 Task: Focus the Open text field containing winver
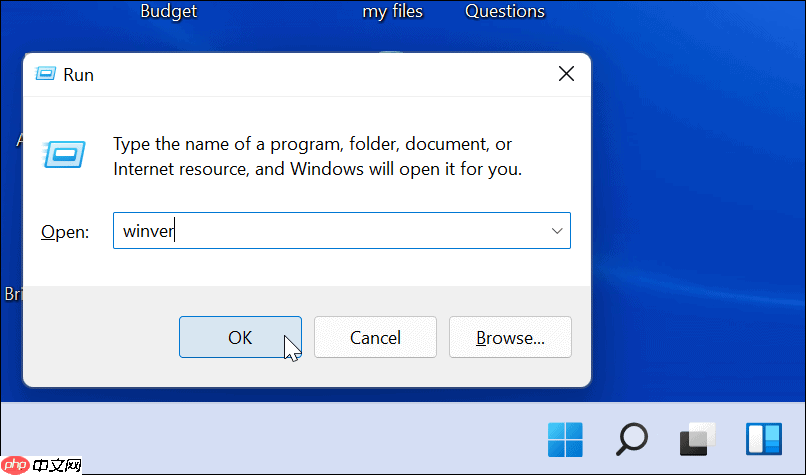[x=330, y=231]
